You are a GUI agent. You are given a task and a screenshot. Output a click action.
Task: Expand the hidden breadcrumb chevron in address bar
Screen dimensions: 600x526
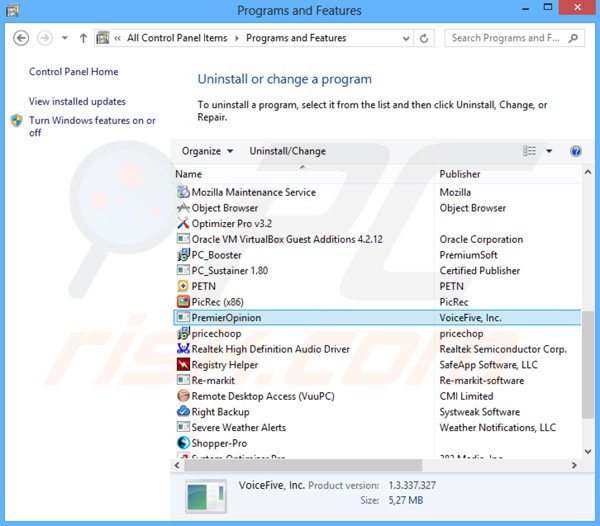(117, 38)
